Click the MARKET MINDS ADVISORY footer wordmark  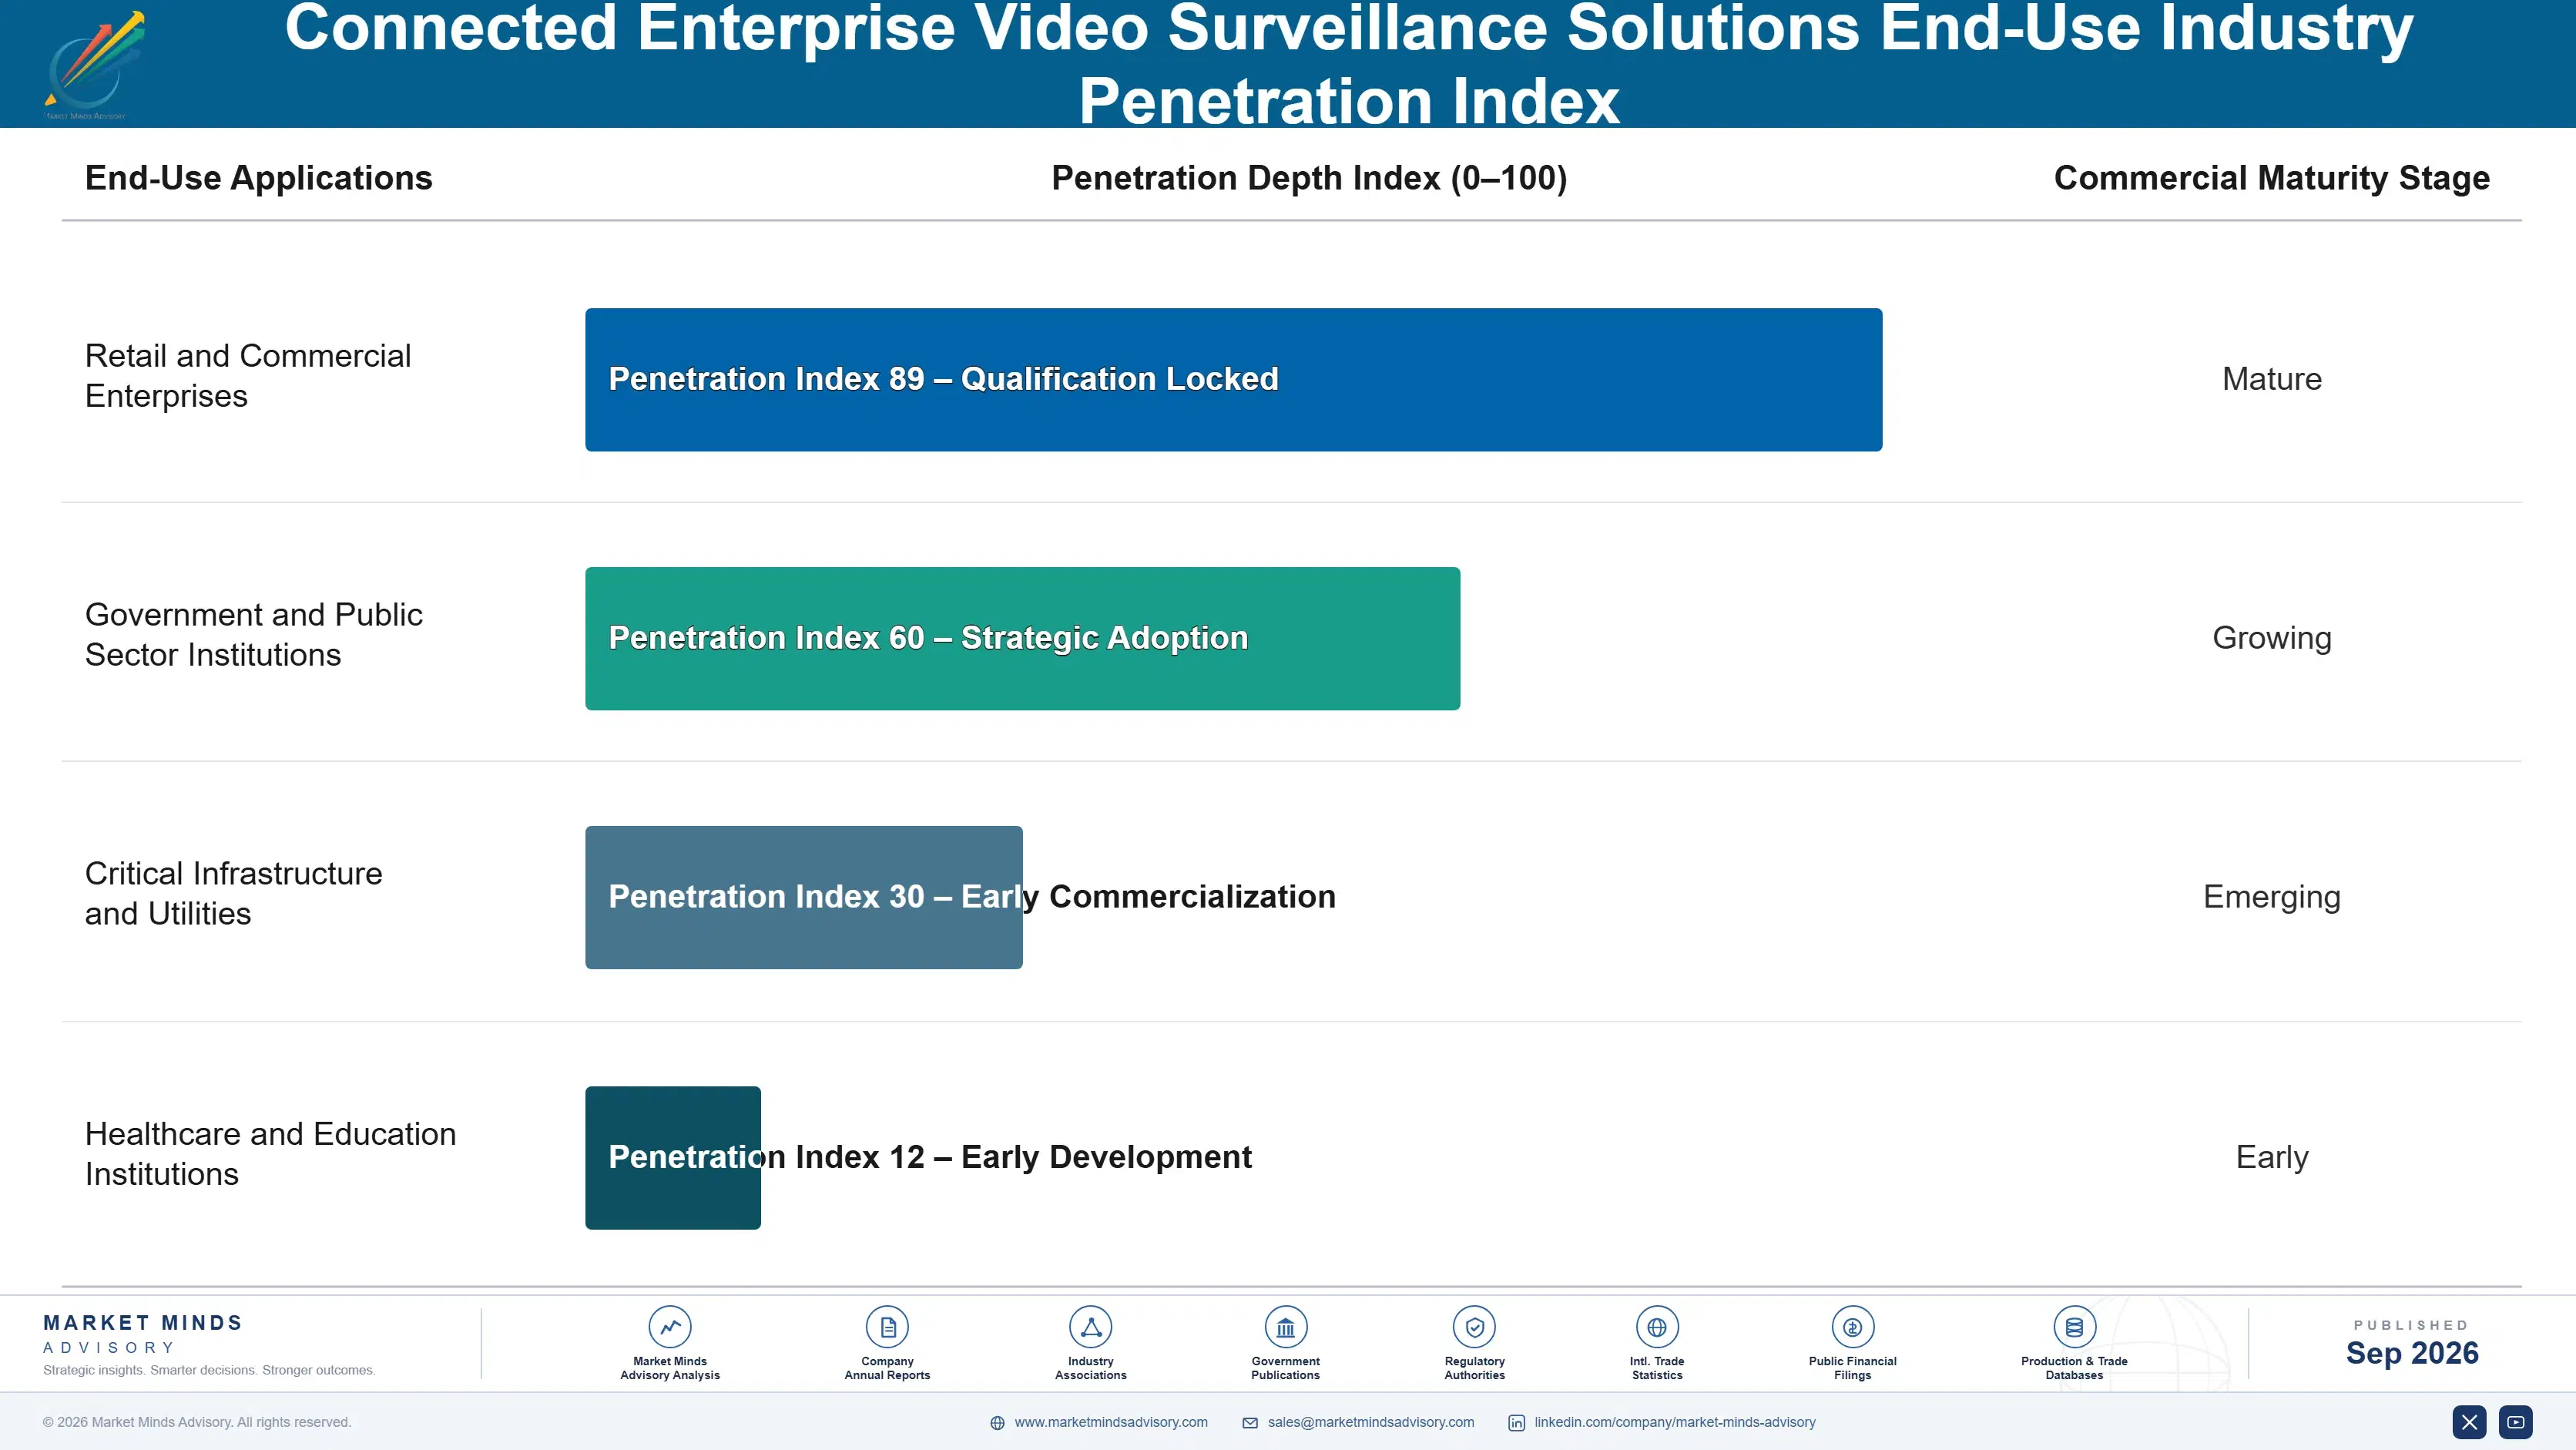pos(143,1334)
